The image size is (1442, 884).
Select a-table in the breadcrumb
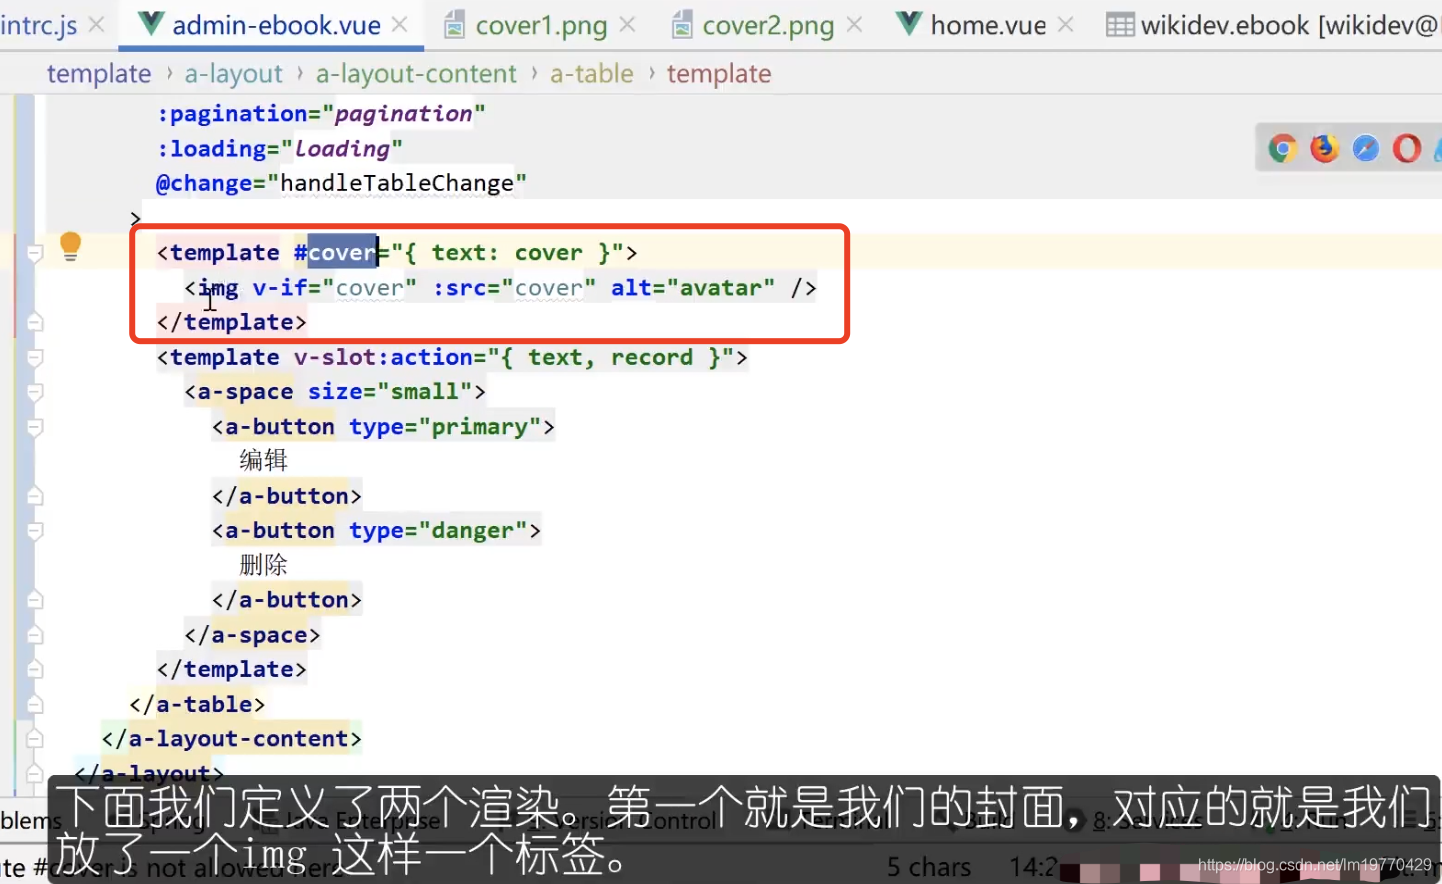click(x=591, y=74)
